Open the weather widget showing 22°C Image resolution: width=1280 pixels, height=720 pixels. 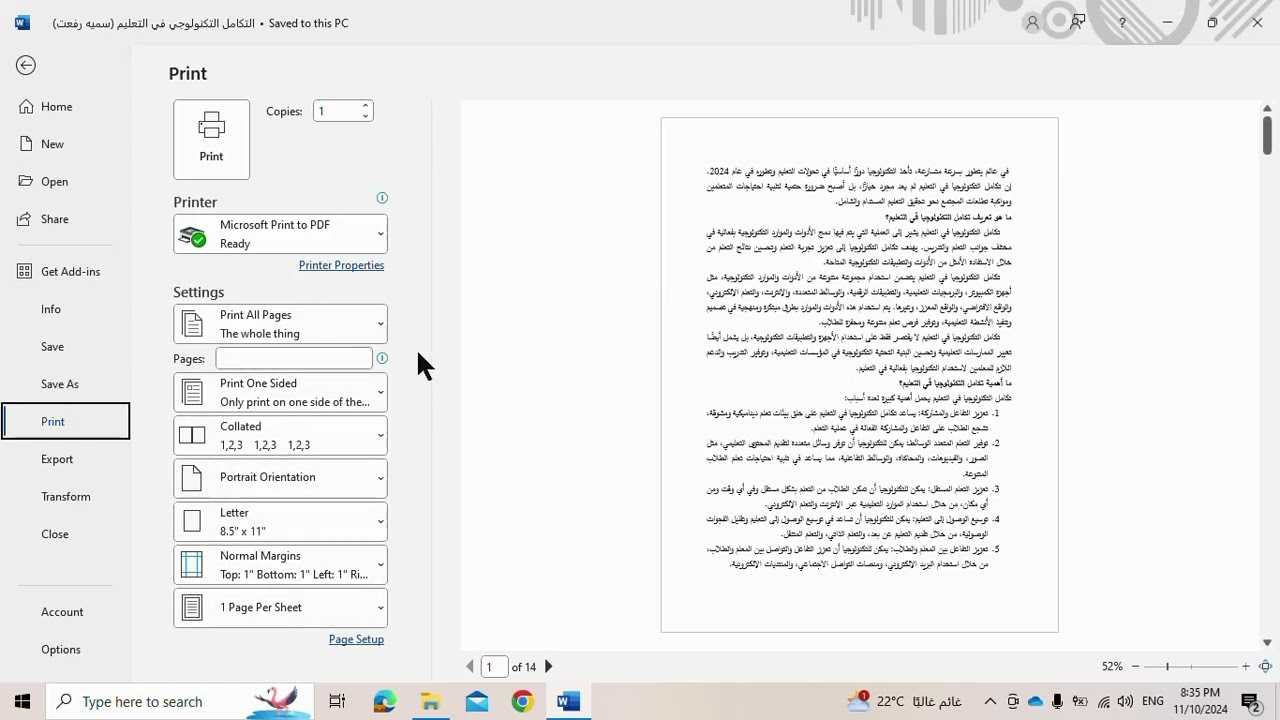pos(903,701)
